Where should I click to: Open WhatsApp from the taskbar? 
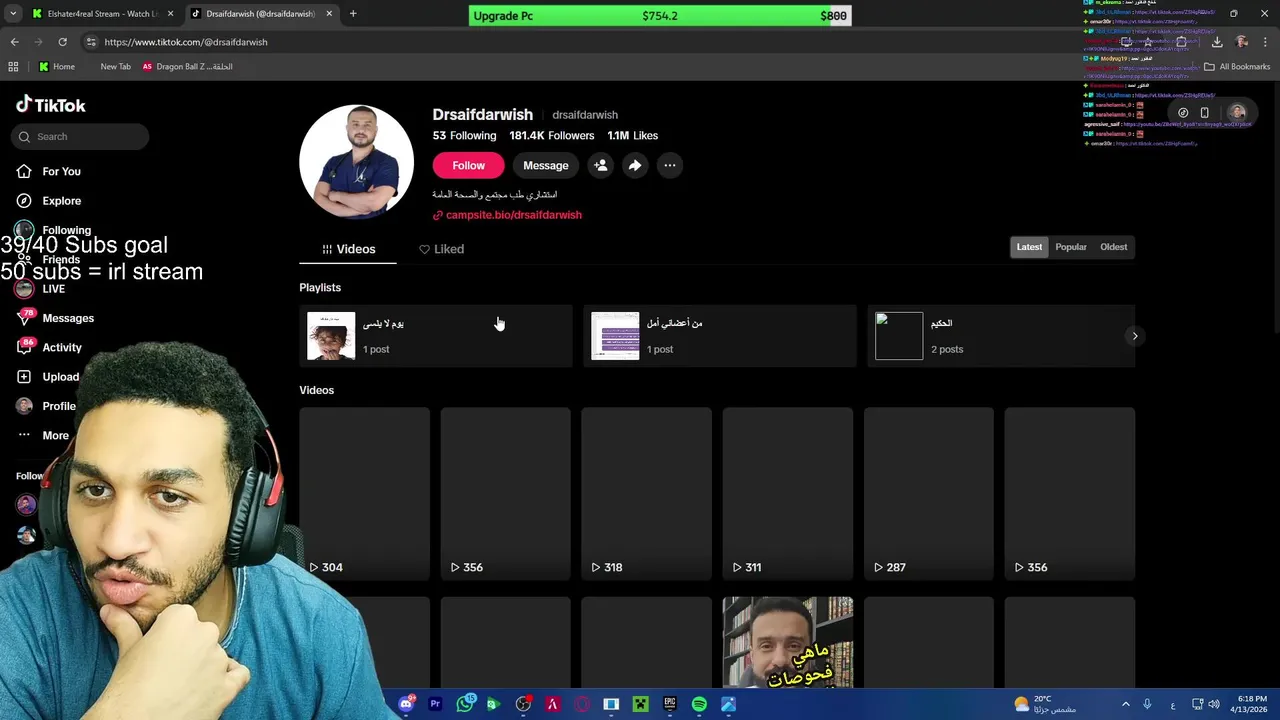tap(465, 704)
